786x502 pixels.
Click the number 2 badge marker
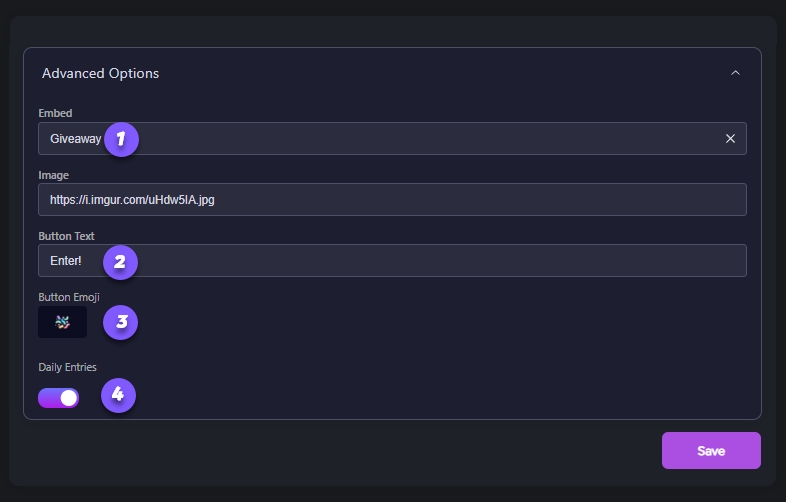pos(120,262)
